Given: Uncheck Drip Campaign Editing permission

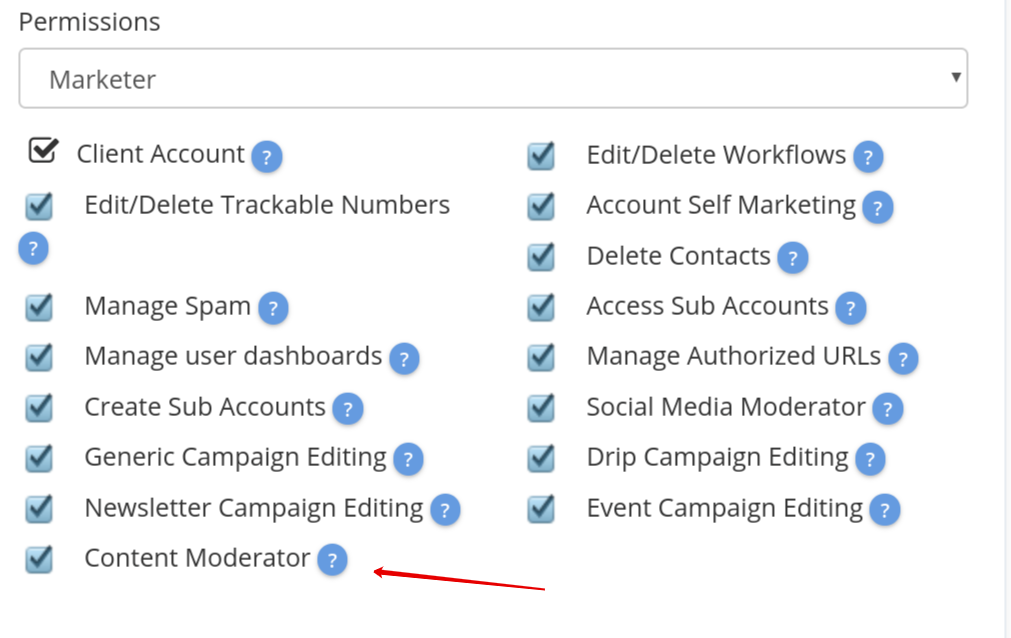Looking at the screenshot, I should 541,458.
